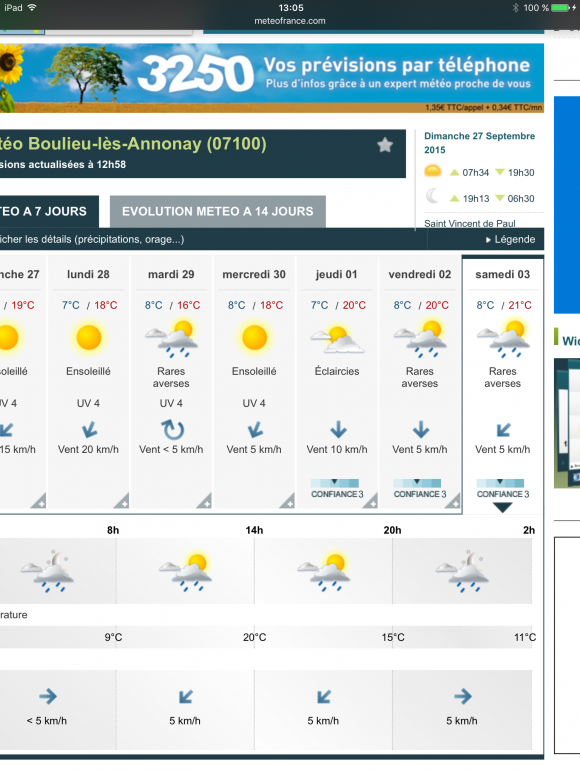Click the rotating variable wind icon under mardi 29
The width and height of the screenshot is (580, 773).
coord(173,430)
